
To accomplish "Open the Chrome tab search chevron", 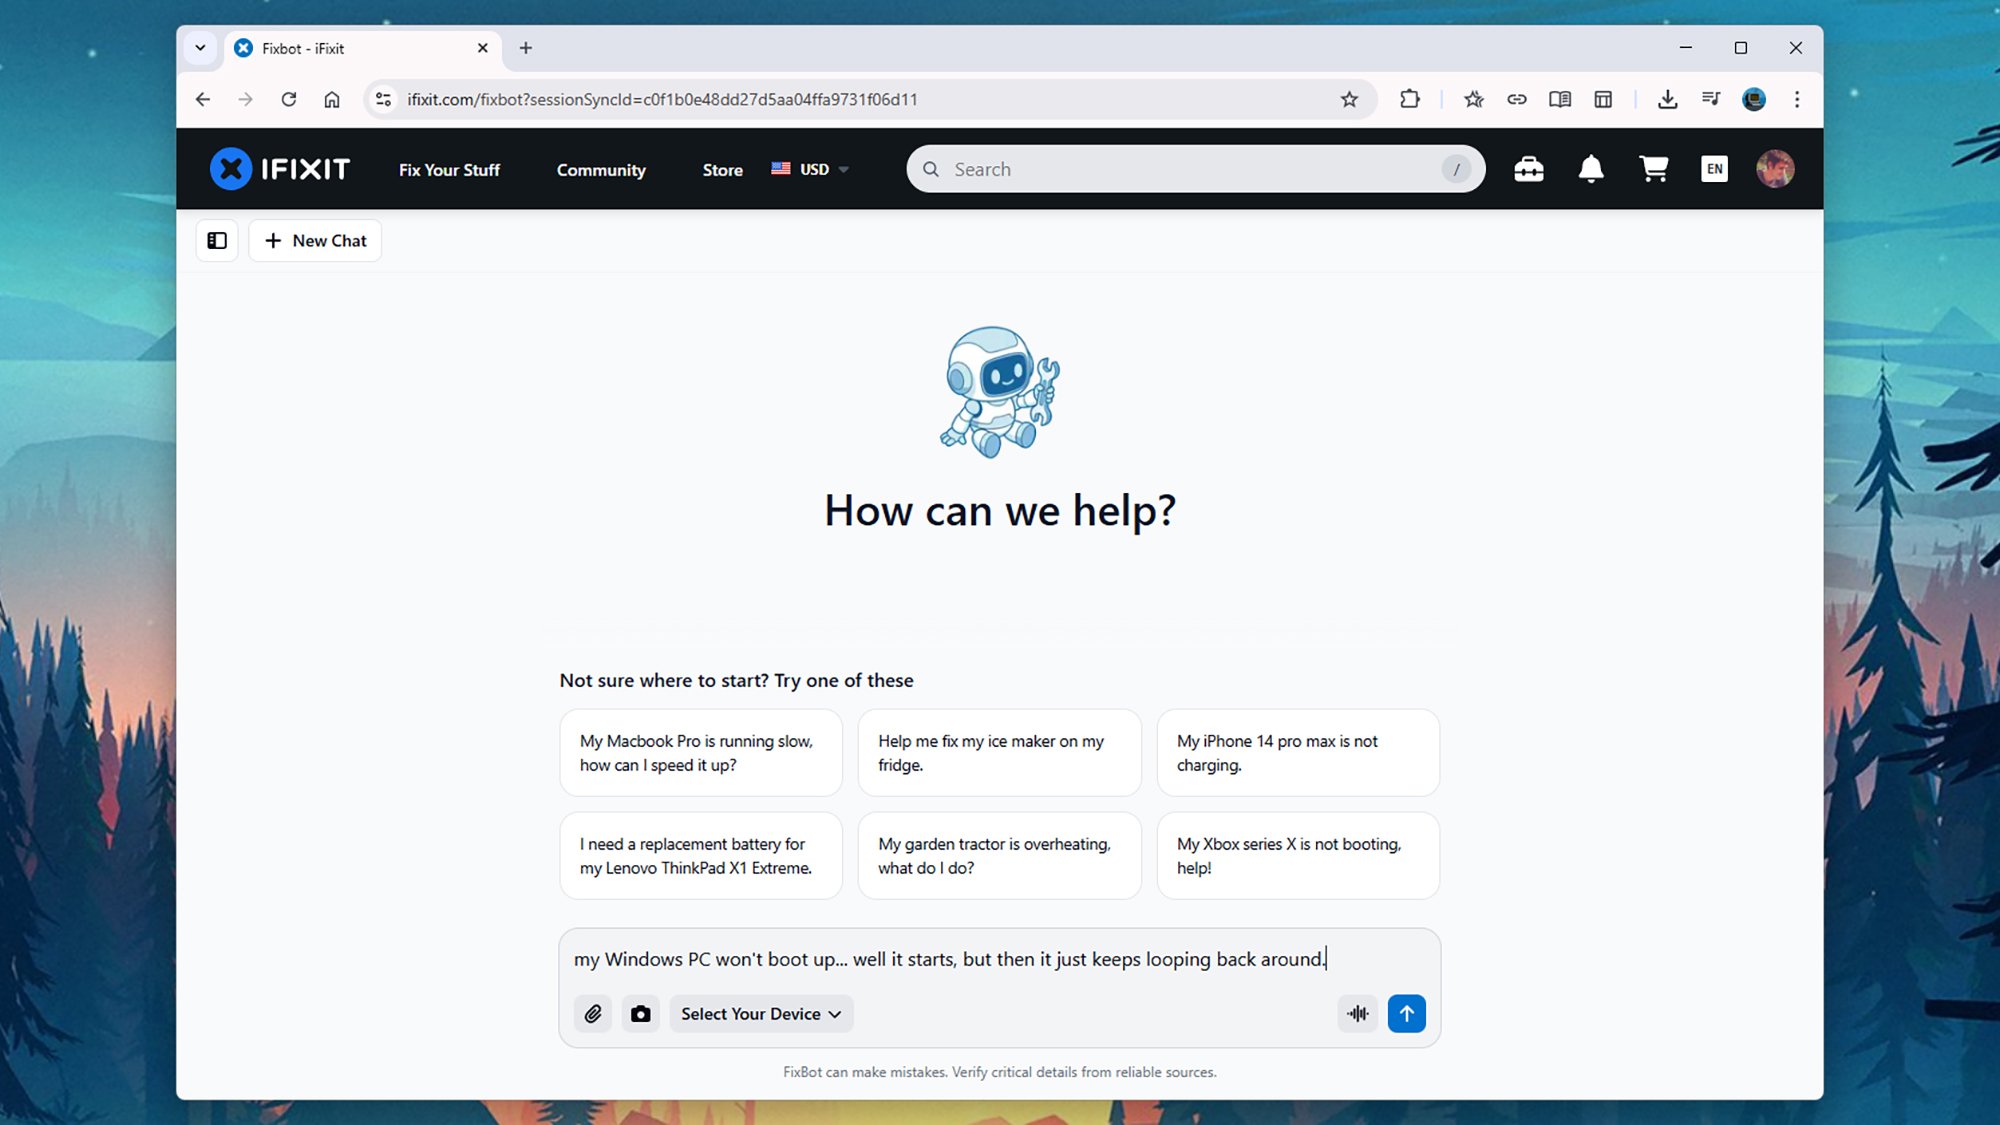I will 201,48.
